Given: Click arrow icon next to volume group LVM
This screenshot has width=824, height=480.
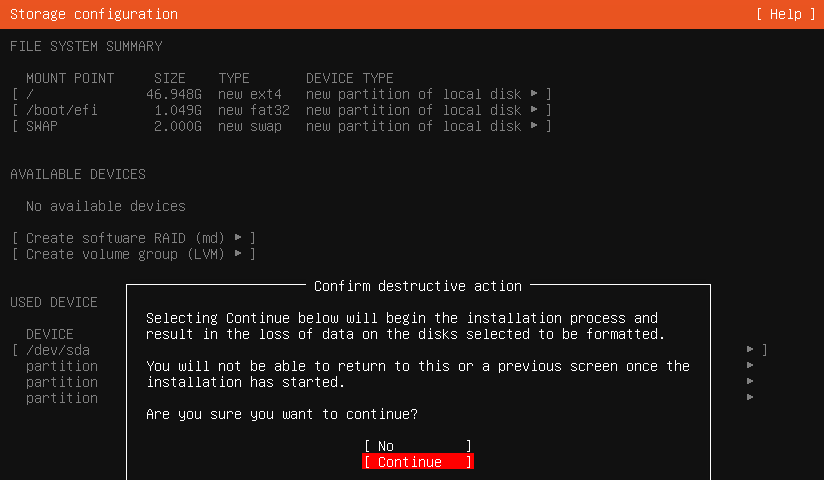Looking at the screenshot, I should pos(238,254).
